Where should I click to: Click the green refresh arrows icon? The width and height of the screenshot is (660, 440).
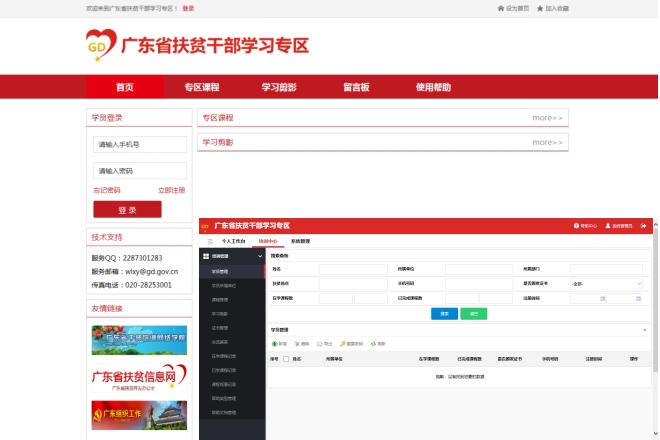pos(373,344)
